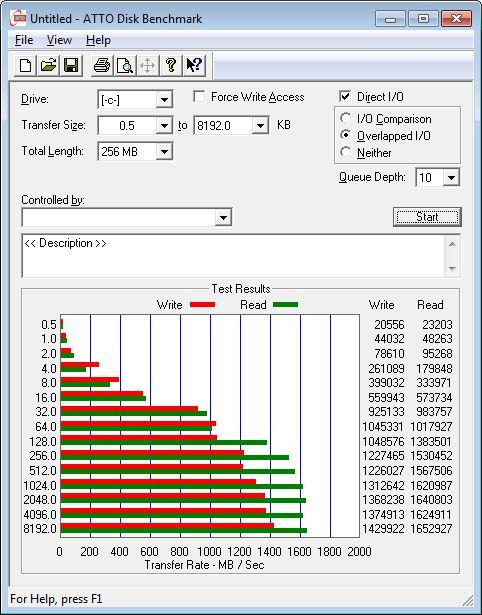Image resolution: width=482 pixels, height=615 pixels.
Task: Click the Open file folder icon
Action: click(48, 65)
